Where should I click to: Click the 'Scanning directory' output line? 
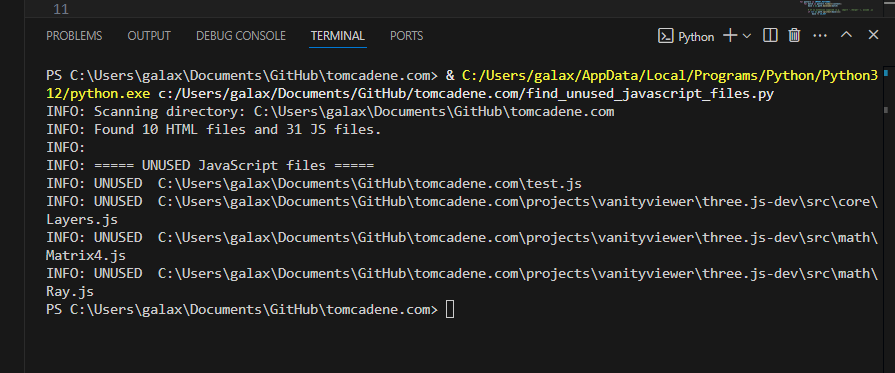click(x=330, y=112)
